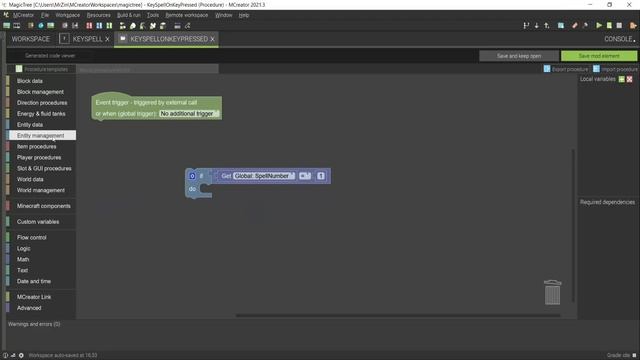
Task: Click the branch/remote workspace setup icon
Action: [x=526, y=25]
